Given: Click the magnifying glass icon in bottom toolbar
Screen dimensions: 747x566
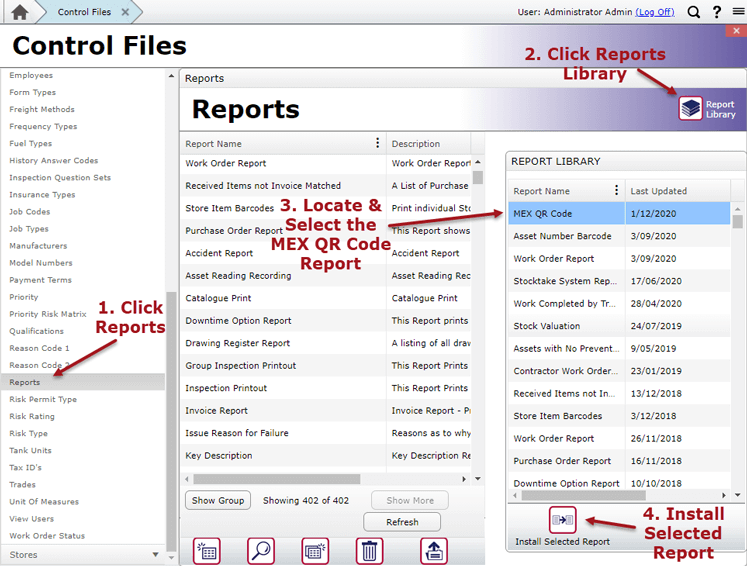Looking at the screenshot, I should click(x=261, y=551).
